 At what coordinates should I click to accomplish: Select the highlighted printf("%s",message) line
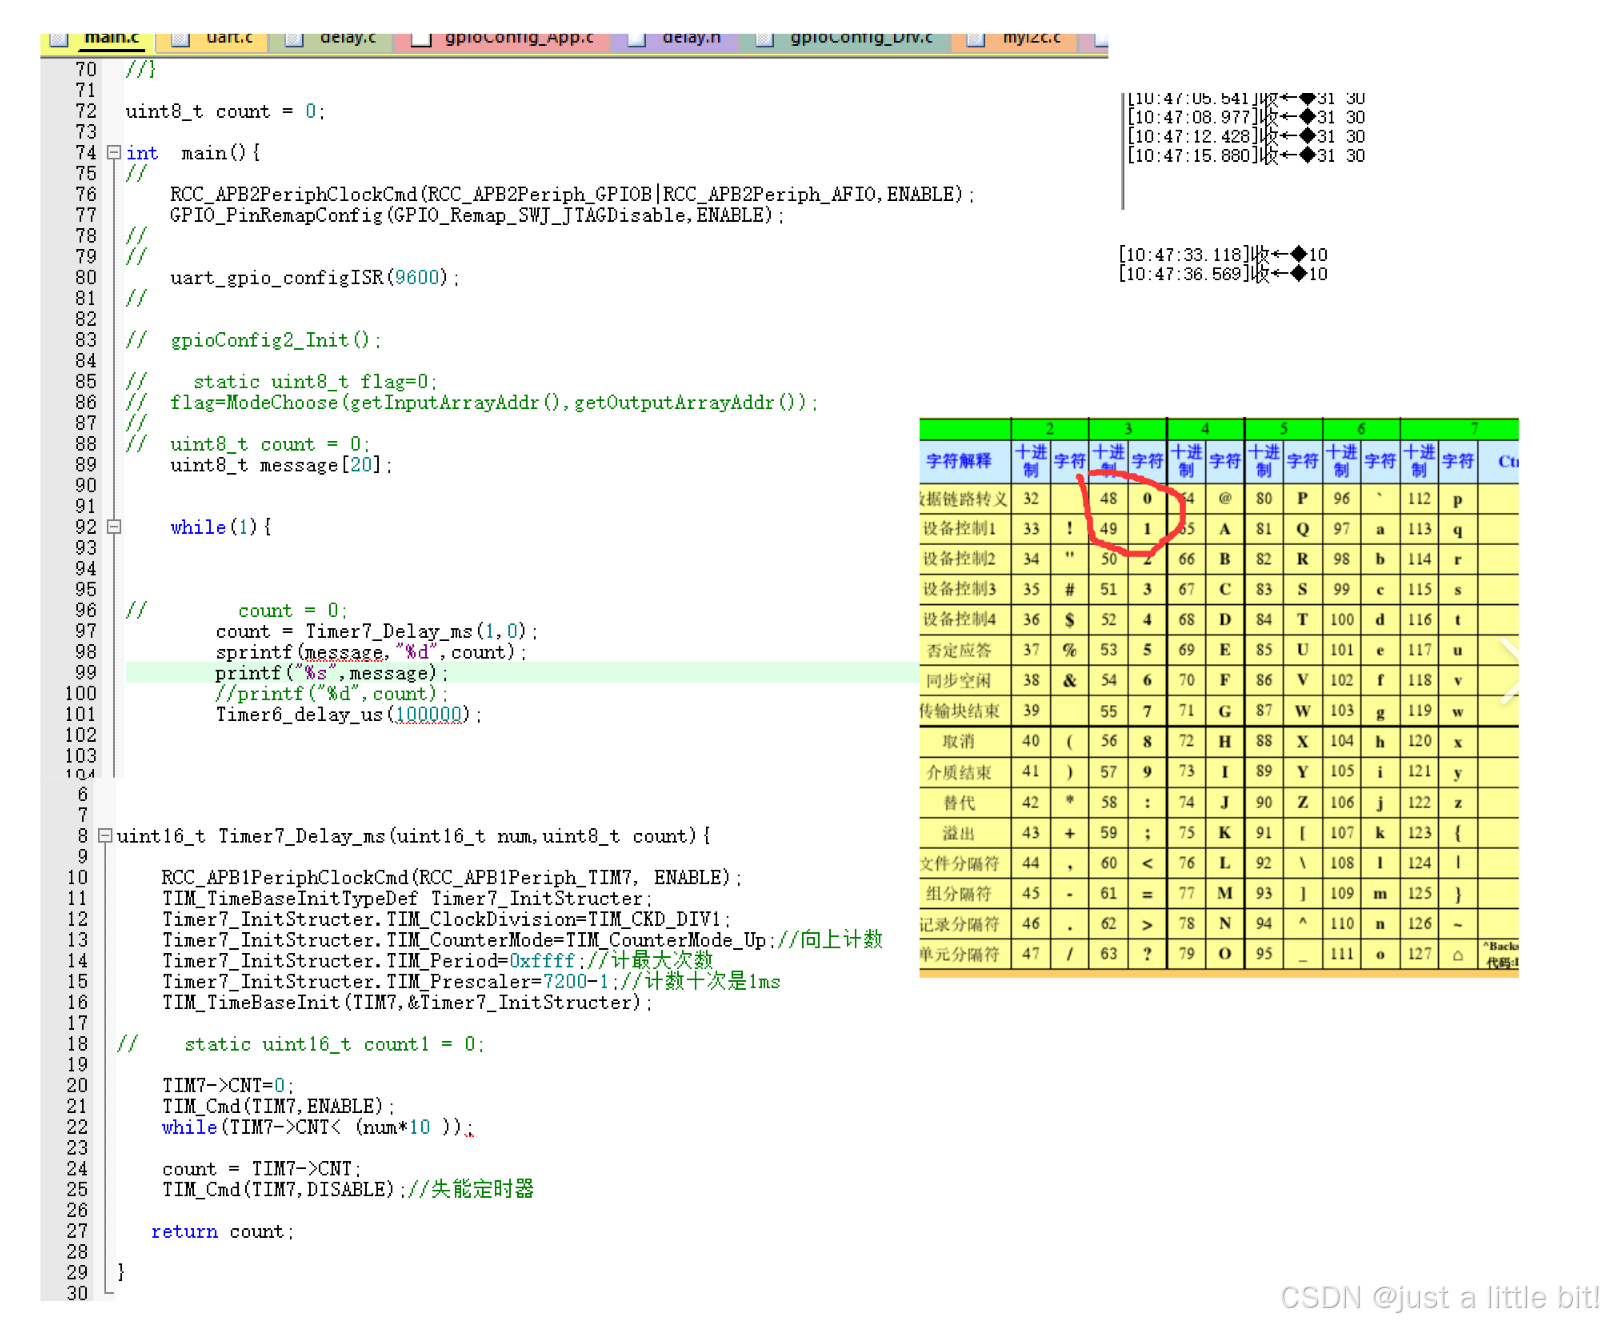click(330, 673)
